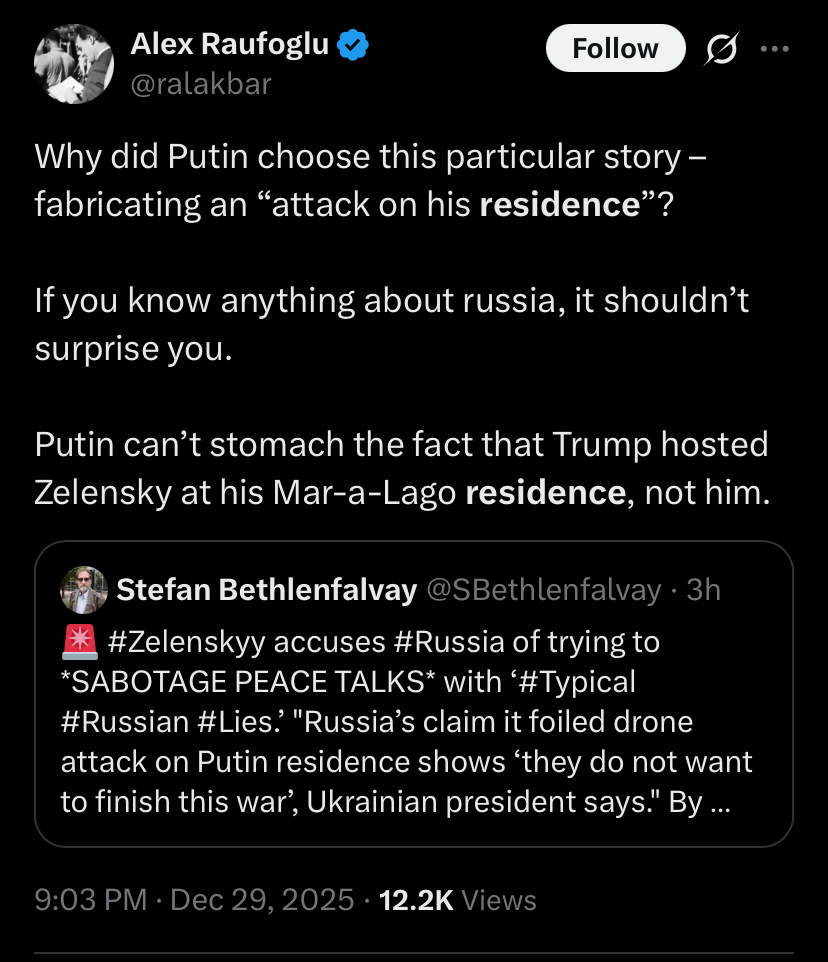Screen dimensions: 828x962
Task: Open the three-dot more options menu
Action: [x=775, y=49]
